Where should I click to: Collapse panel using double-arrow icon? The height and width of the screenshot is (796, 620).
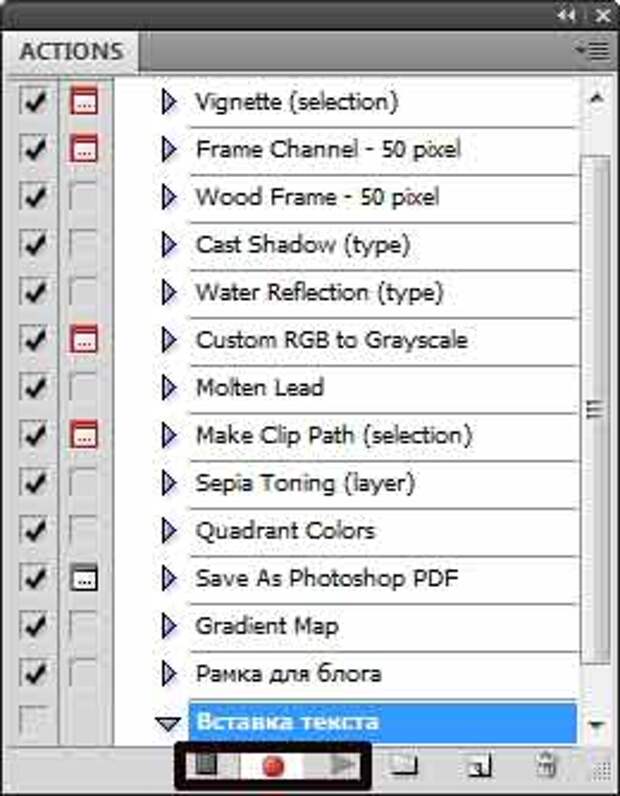(x=566, y=16)
